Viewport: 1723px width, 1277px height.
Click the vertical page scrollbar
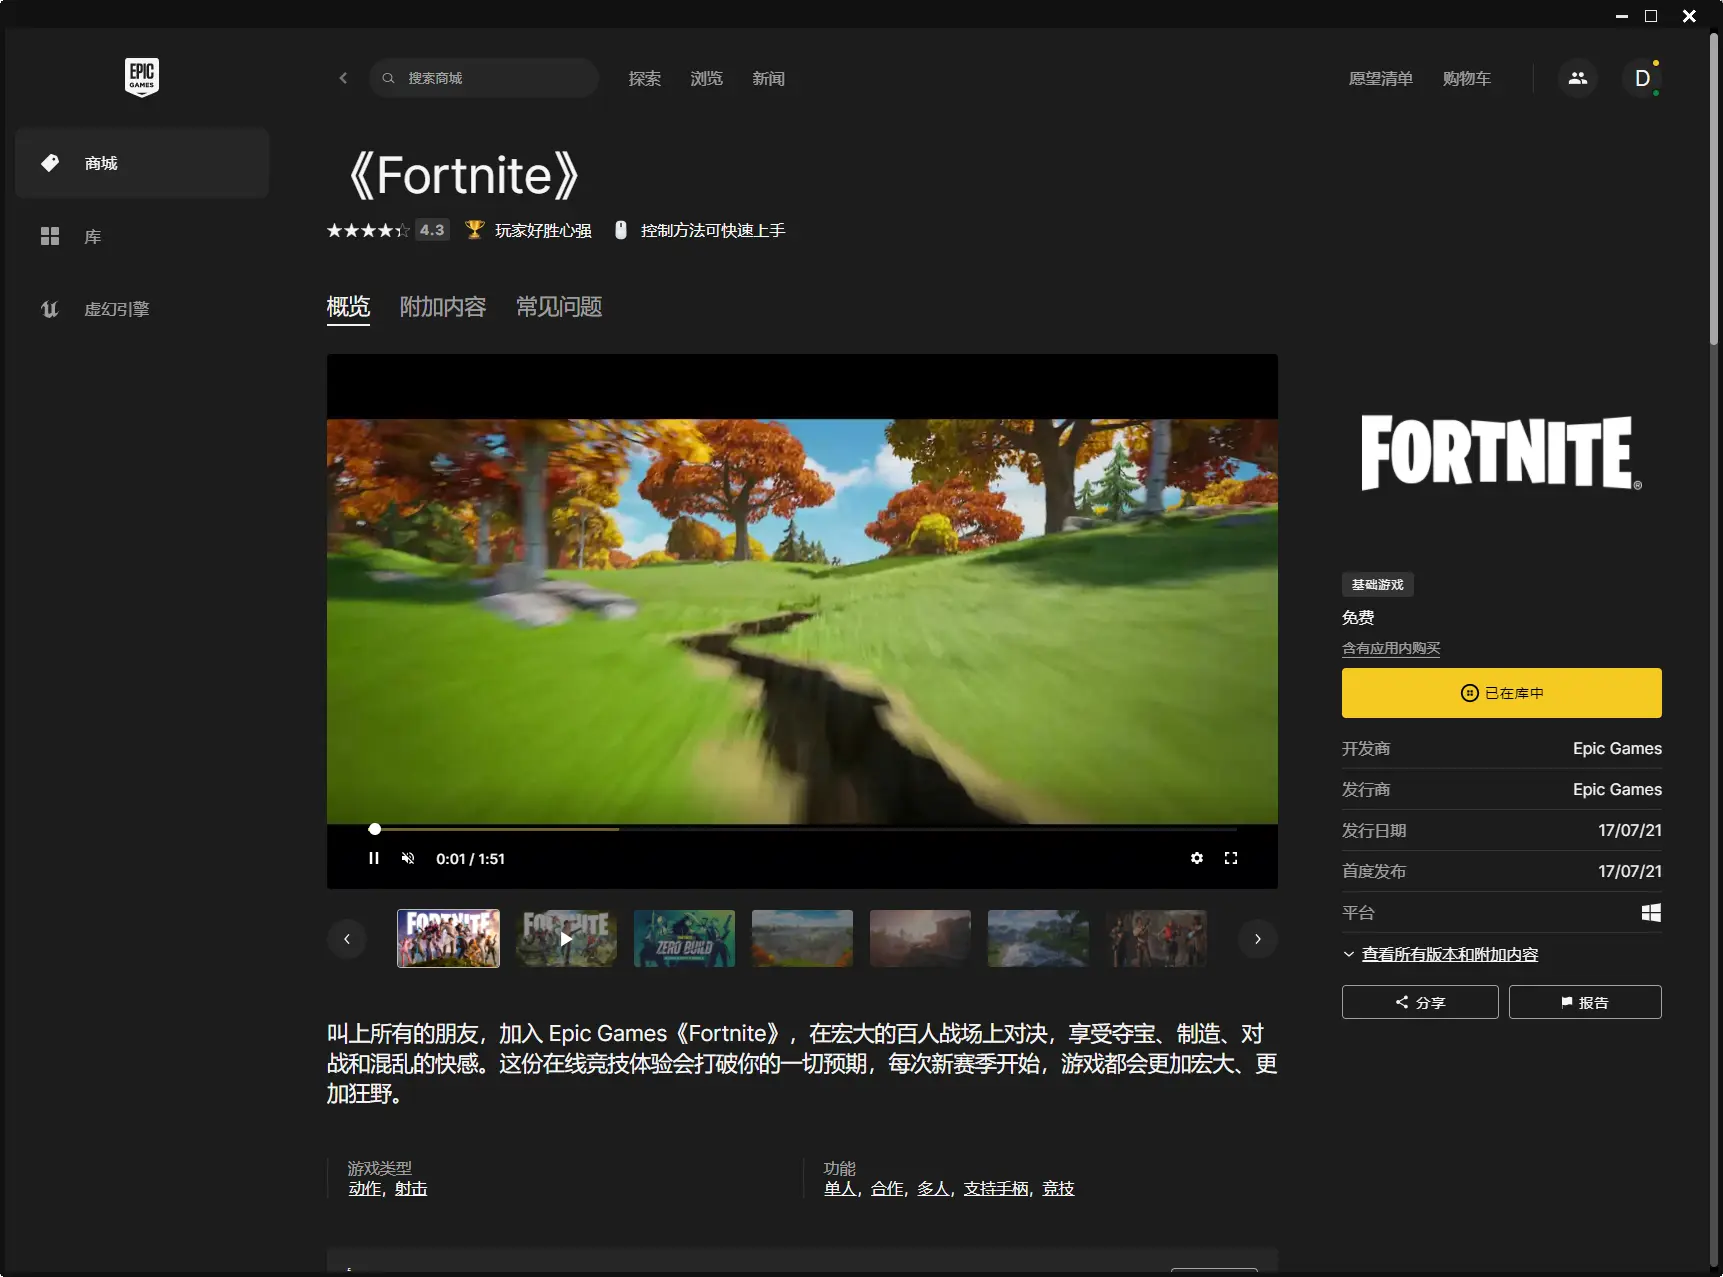pyautogui.click(x=1713, y=190)
